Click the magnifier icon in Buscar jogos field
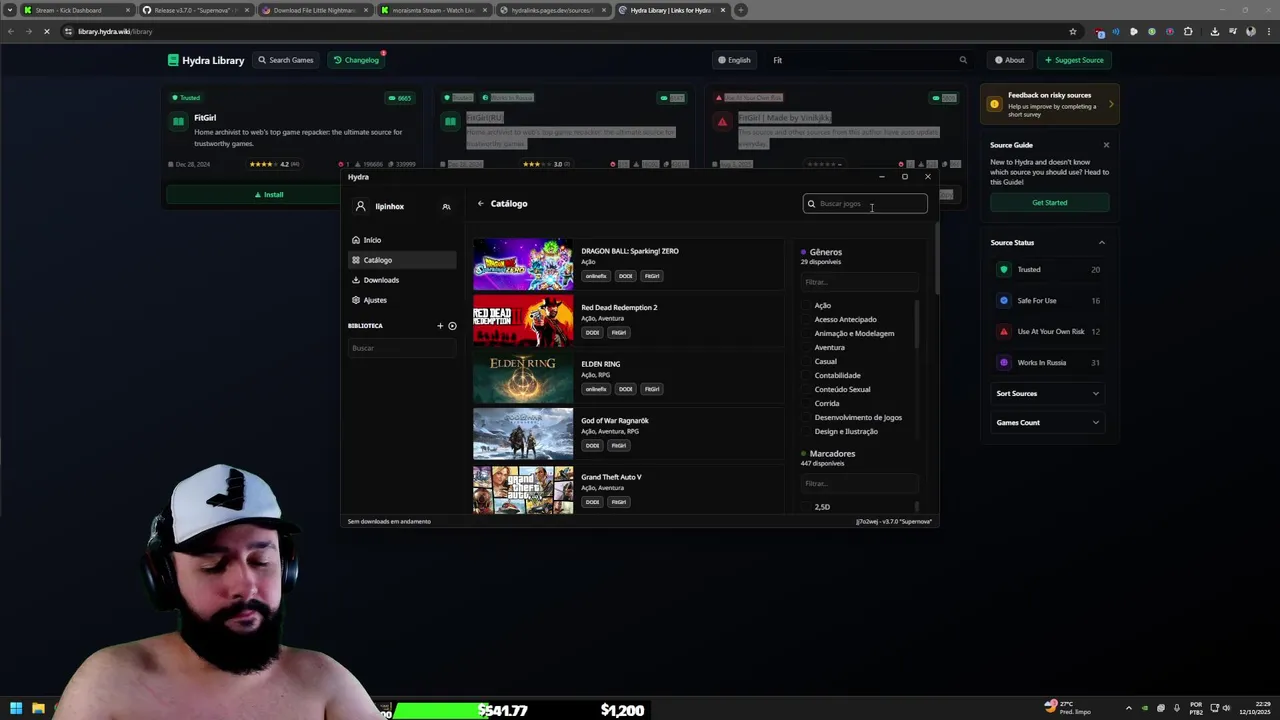Image resolution: width=1280 pixels, height=720 pixels. (x=811, y=204)
